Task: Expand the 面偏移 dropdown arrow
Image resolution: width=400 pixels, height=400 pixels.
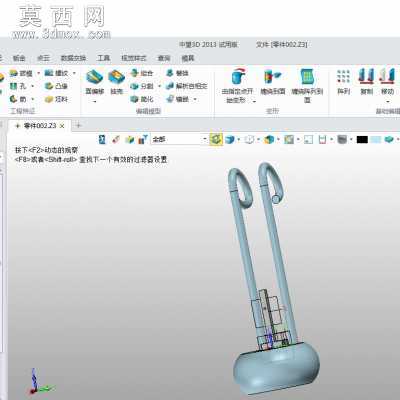Action: 95,101
